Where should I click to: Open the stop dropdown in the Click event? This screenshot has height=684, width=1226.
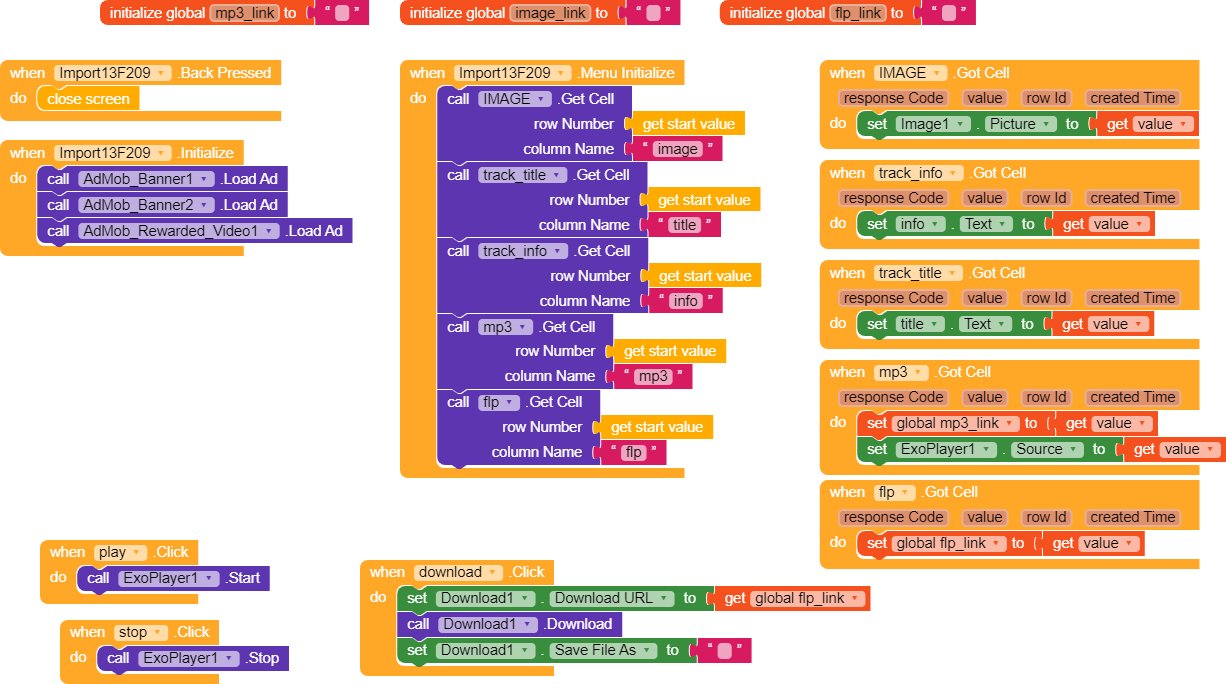[x=139, y=632]
